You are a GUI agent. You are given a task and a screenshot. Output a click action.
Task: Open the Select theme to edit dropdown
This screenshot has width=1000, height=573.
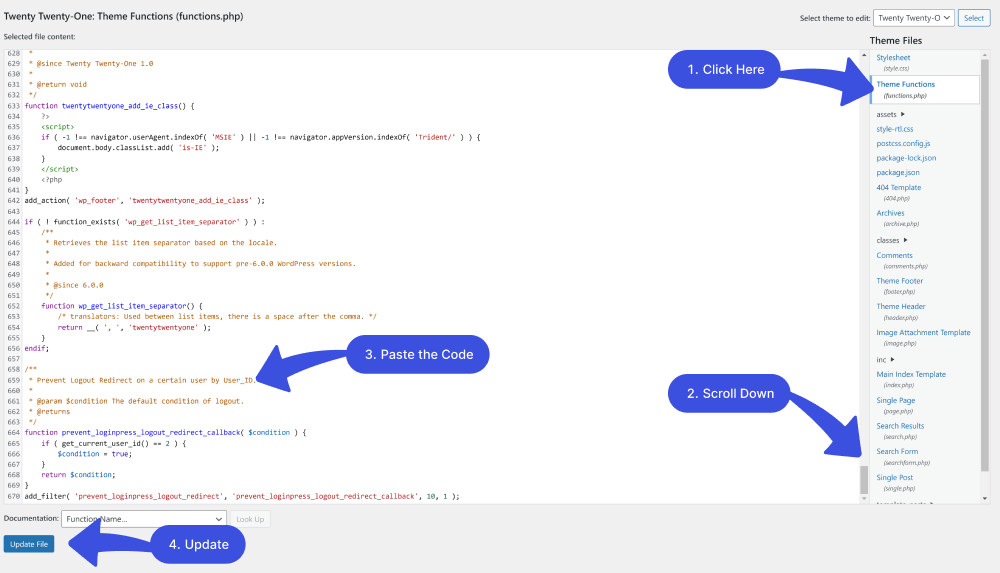(913, 18)
